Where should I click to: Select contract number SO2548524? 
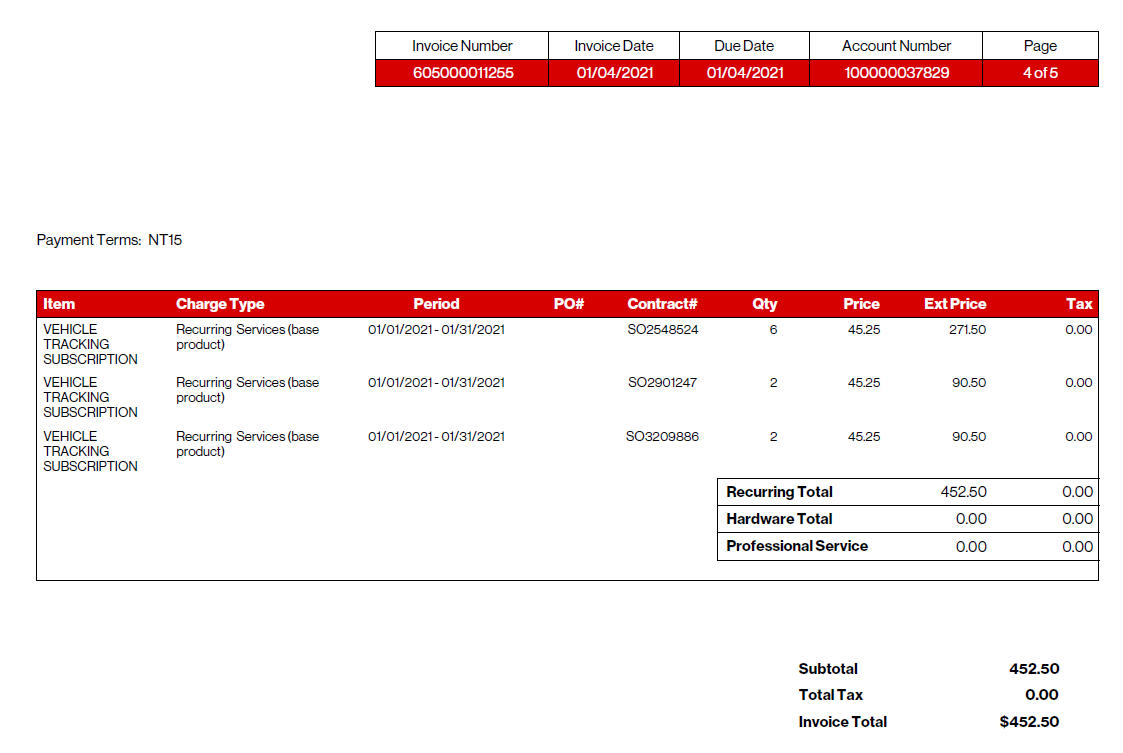click(662, 330)
